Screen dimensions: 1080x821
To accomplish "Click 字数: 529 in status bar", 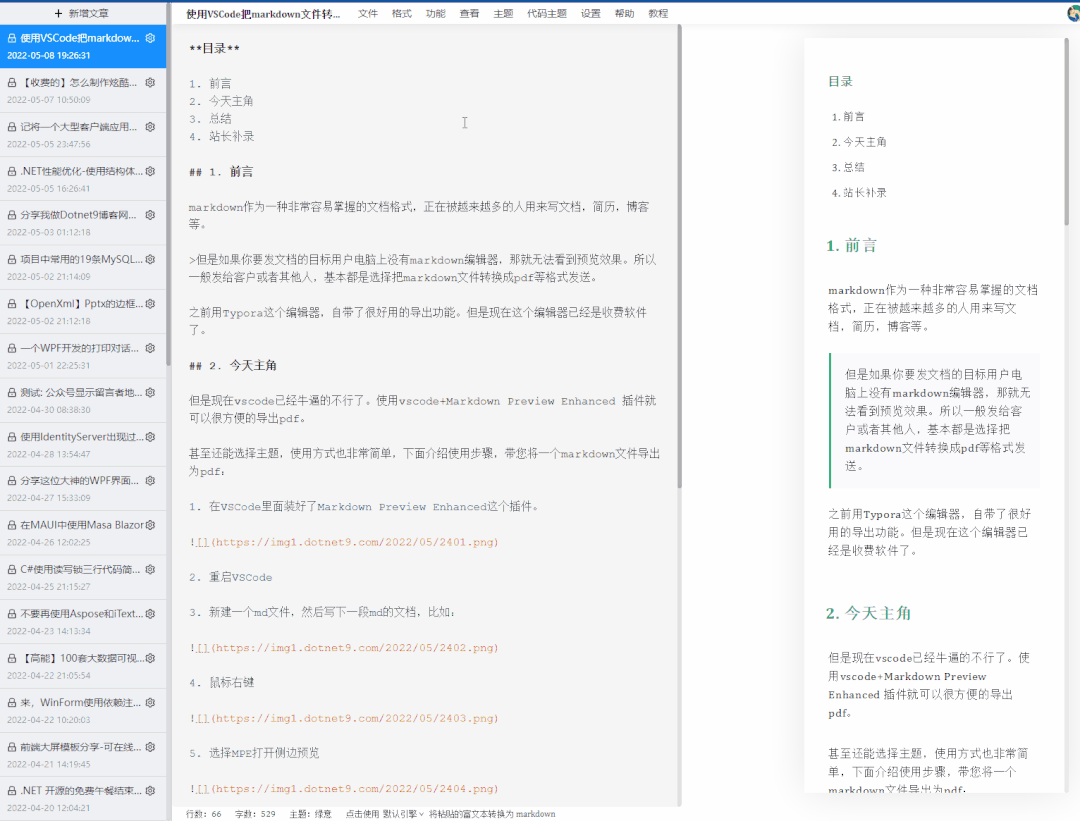I will 255,813.
